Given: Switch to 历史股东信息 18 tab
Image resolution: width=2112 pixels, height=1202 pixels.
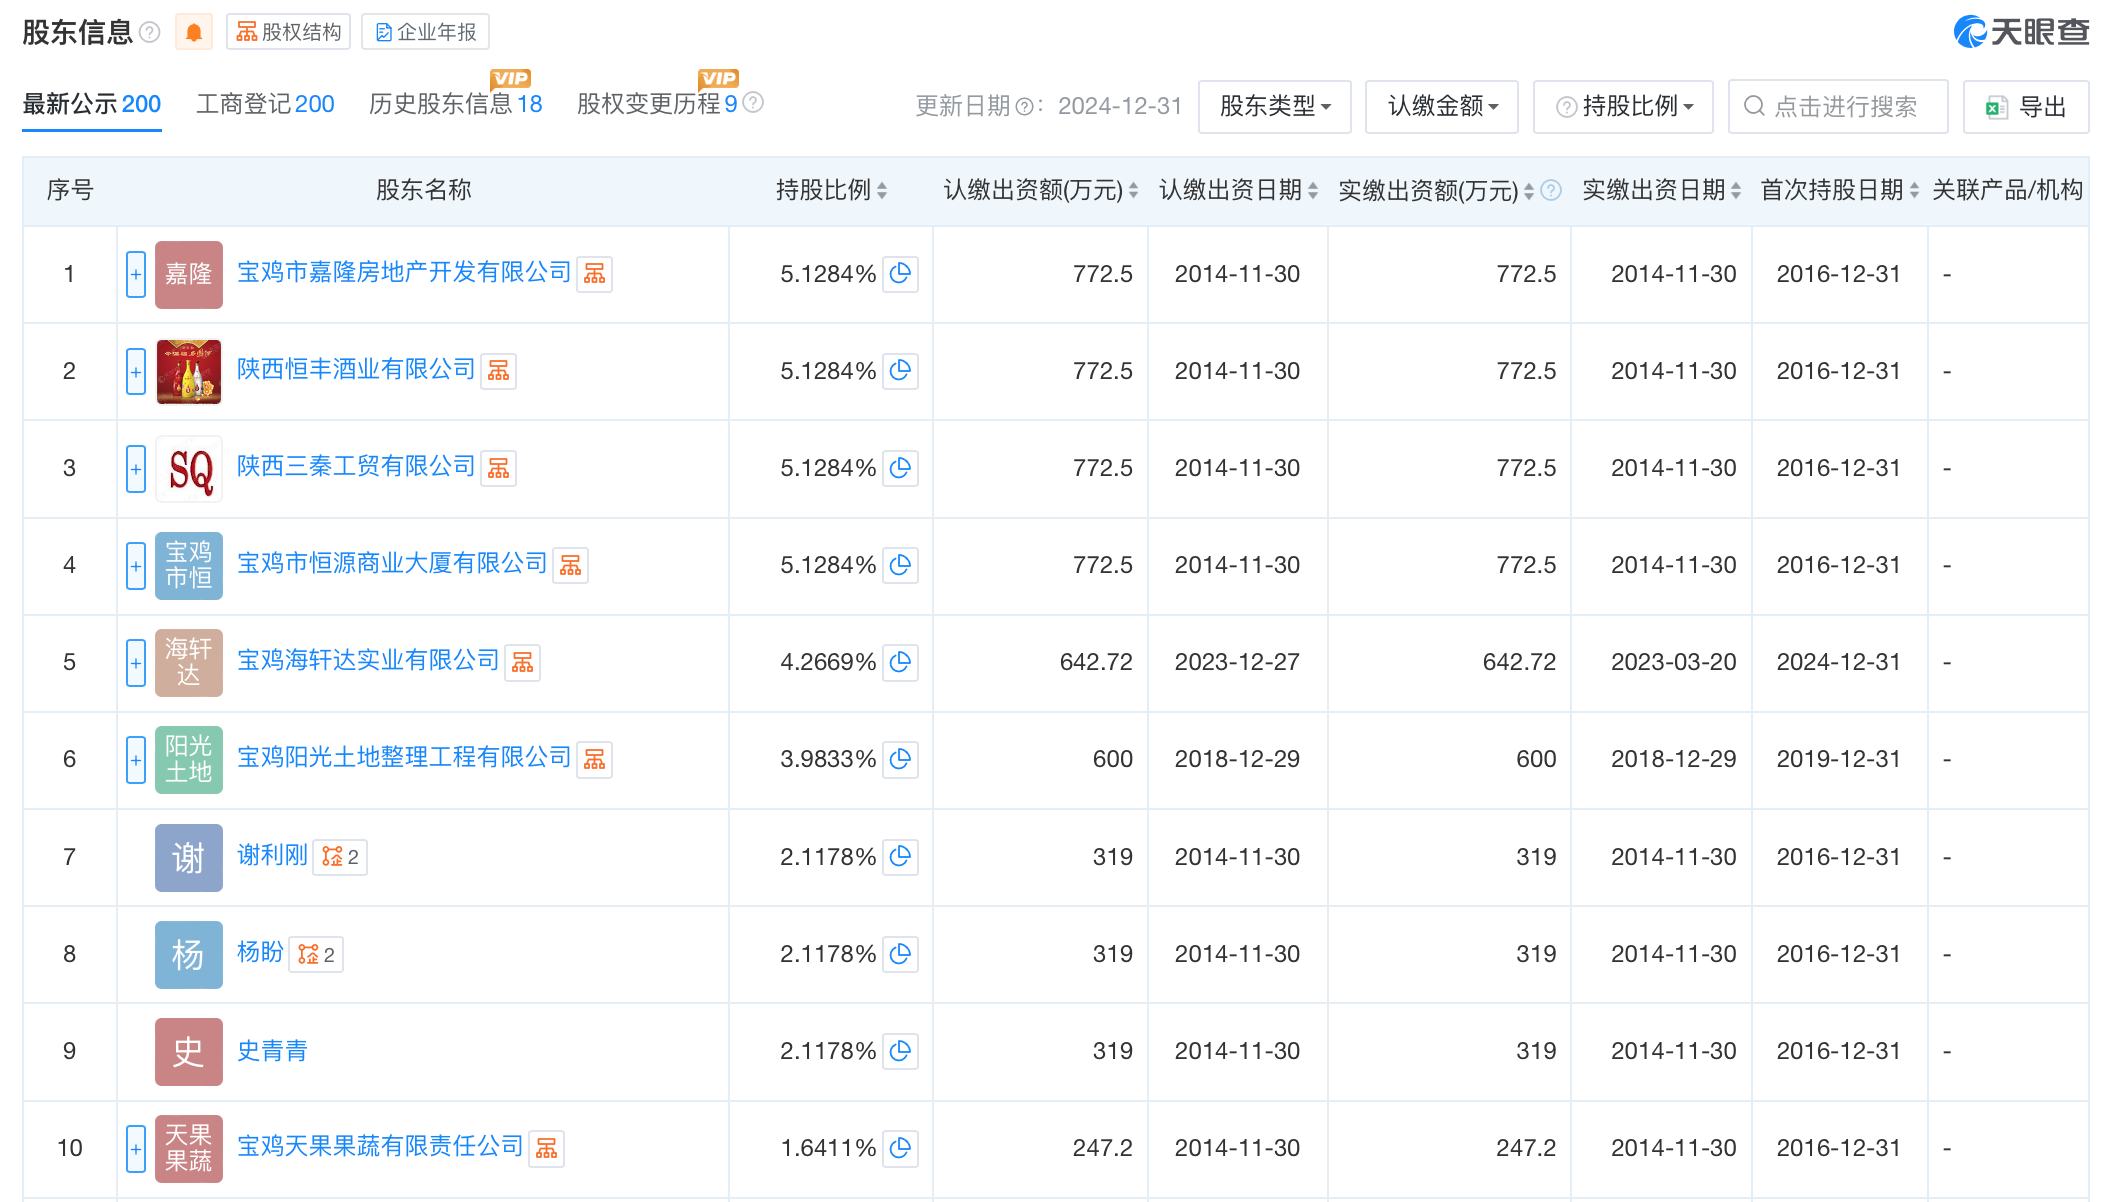Looking at the screenshot, I should (455, 104).
